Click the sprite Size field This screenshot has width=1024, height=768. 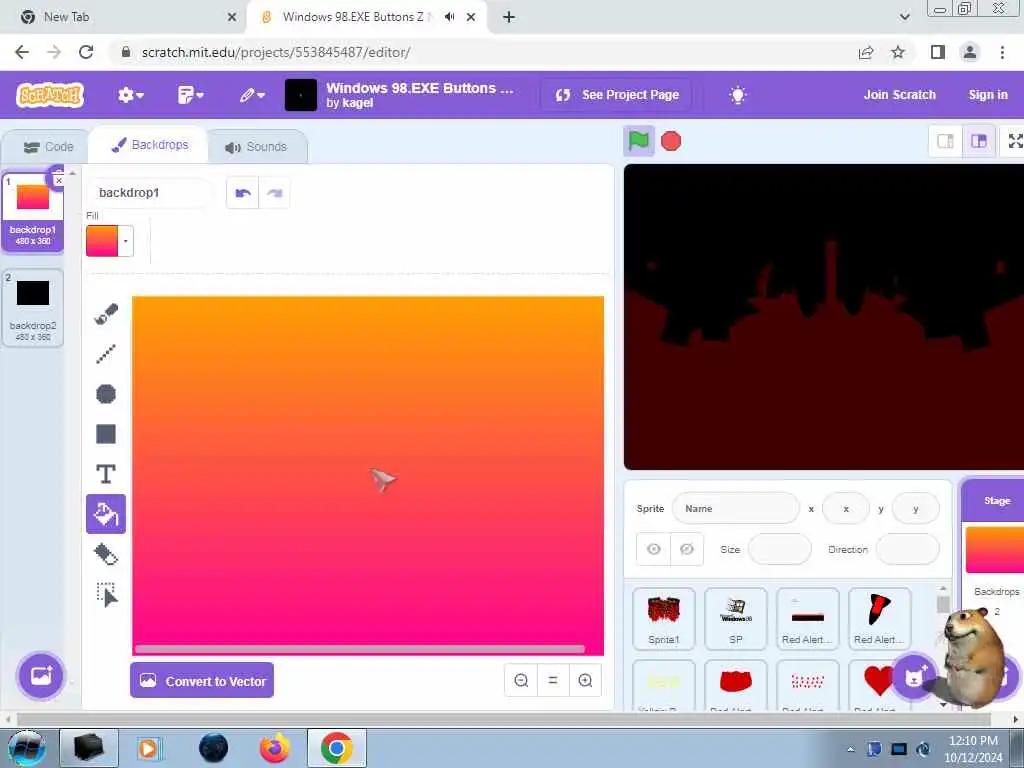[x=780, y=549]
